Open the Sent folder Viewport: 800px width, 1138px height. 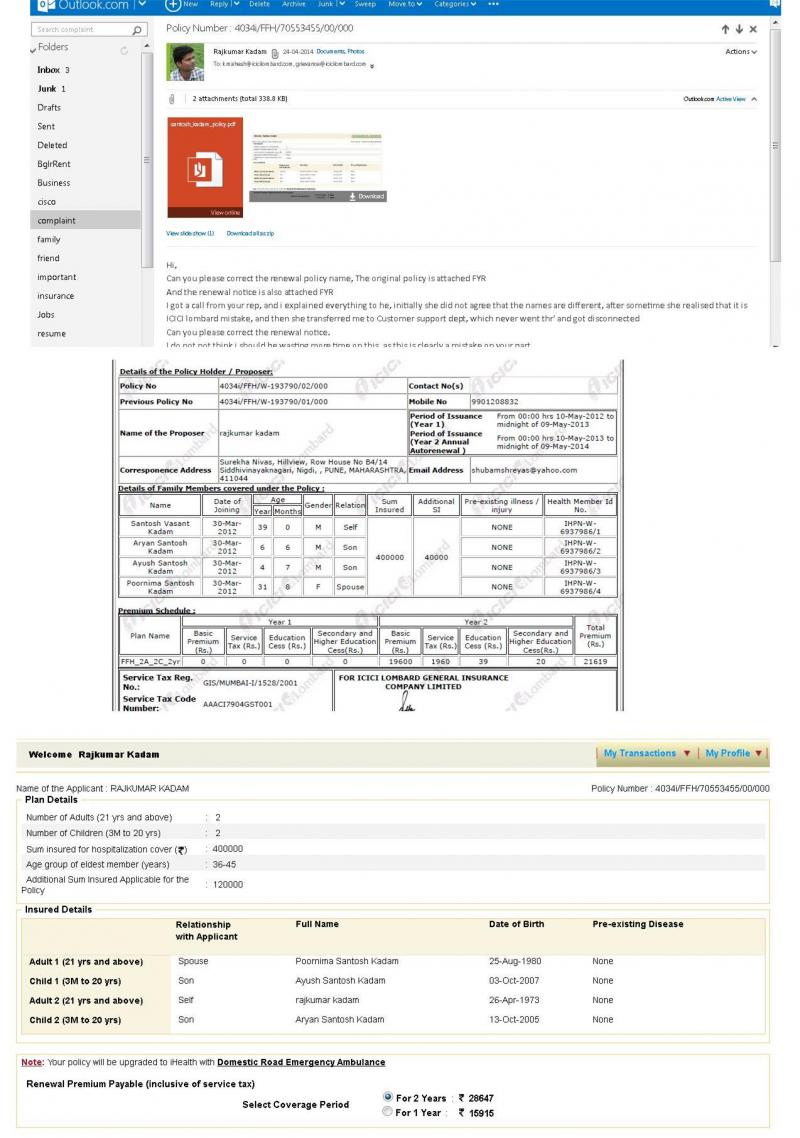pos(46,126)
